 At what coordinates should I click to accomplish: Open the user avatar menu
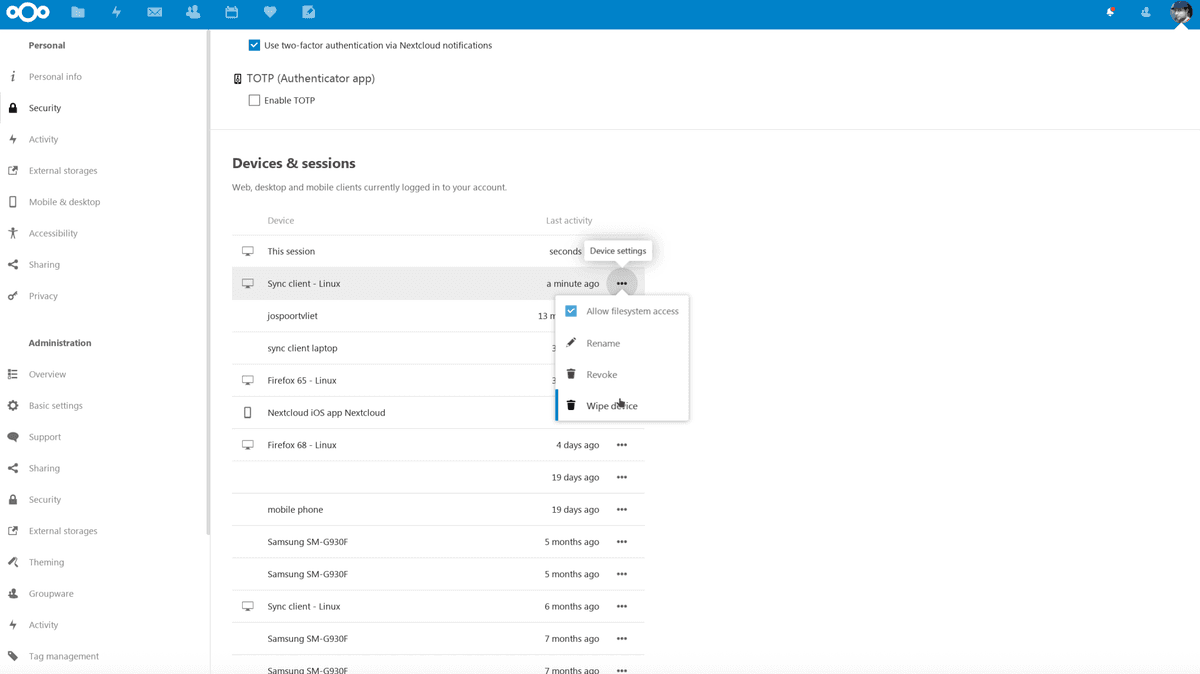[1180, 12]
